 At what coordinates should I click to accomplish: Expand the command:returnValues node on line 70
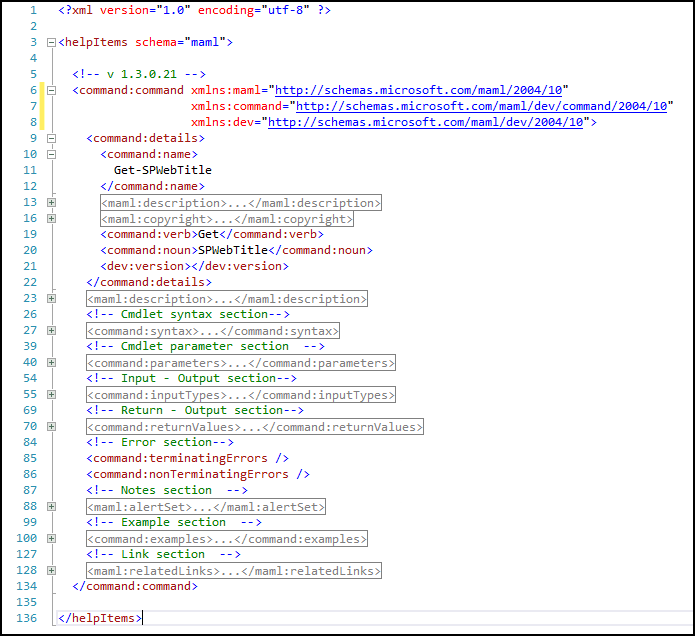[x=51, y=426]
